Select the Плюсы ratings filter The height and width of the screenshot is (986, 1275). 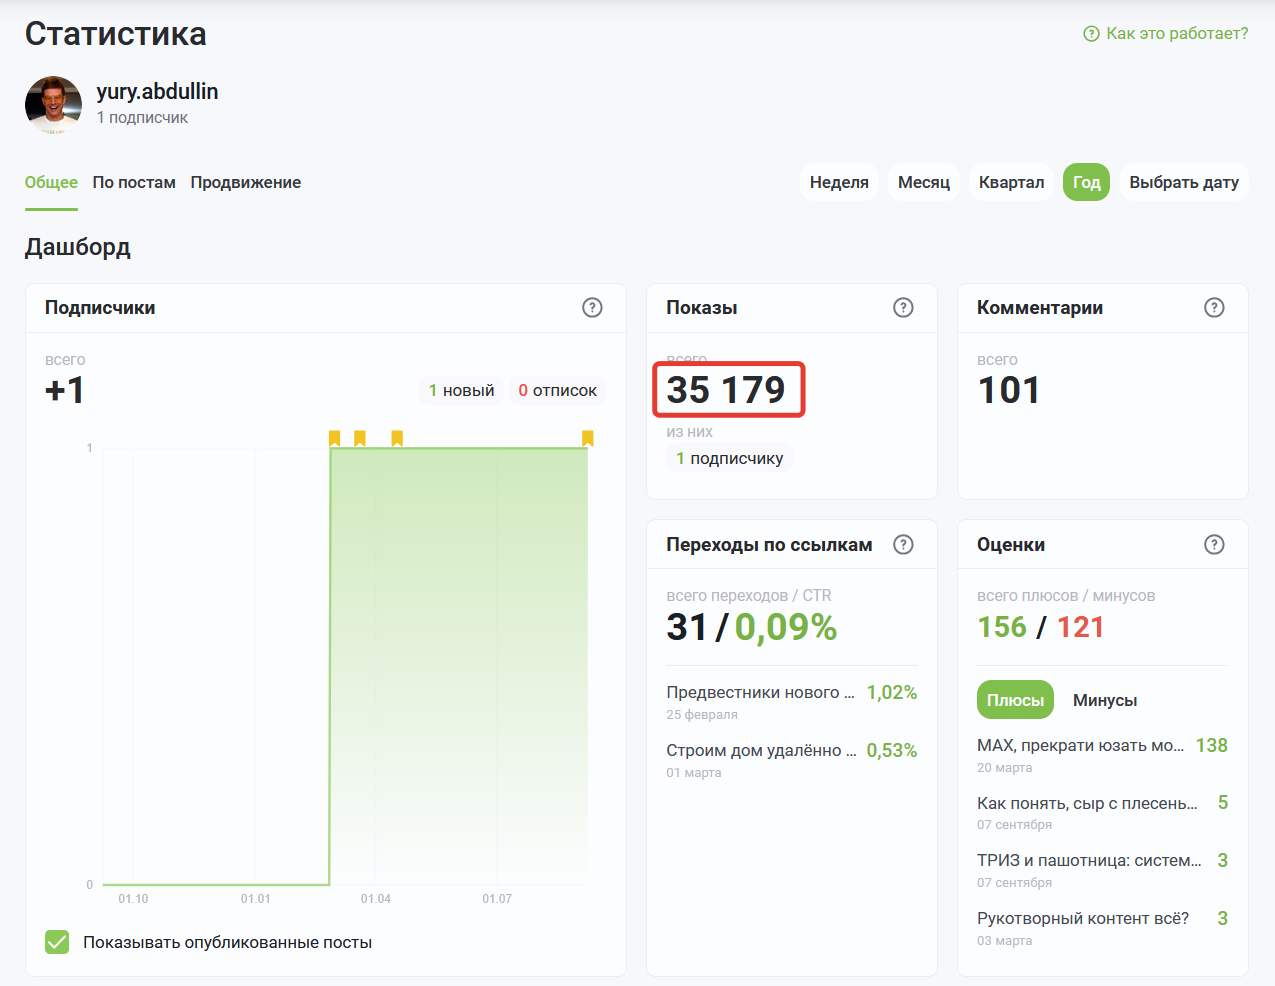[1015, 700]
